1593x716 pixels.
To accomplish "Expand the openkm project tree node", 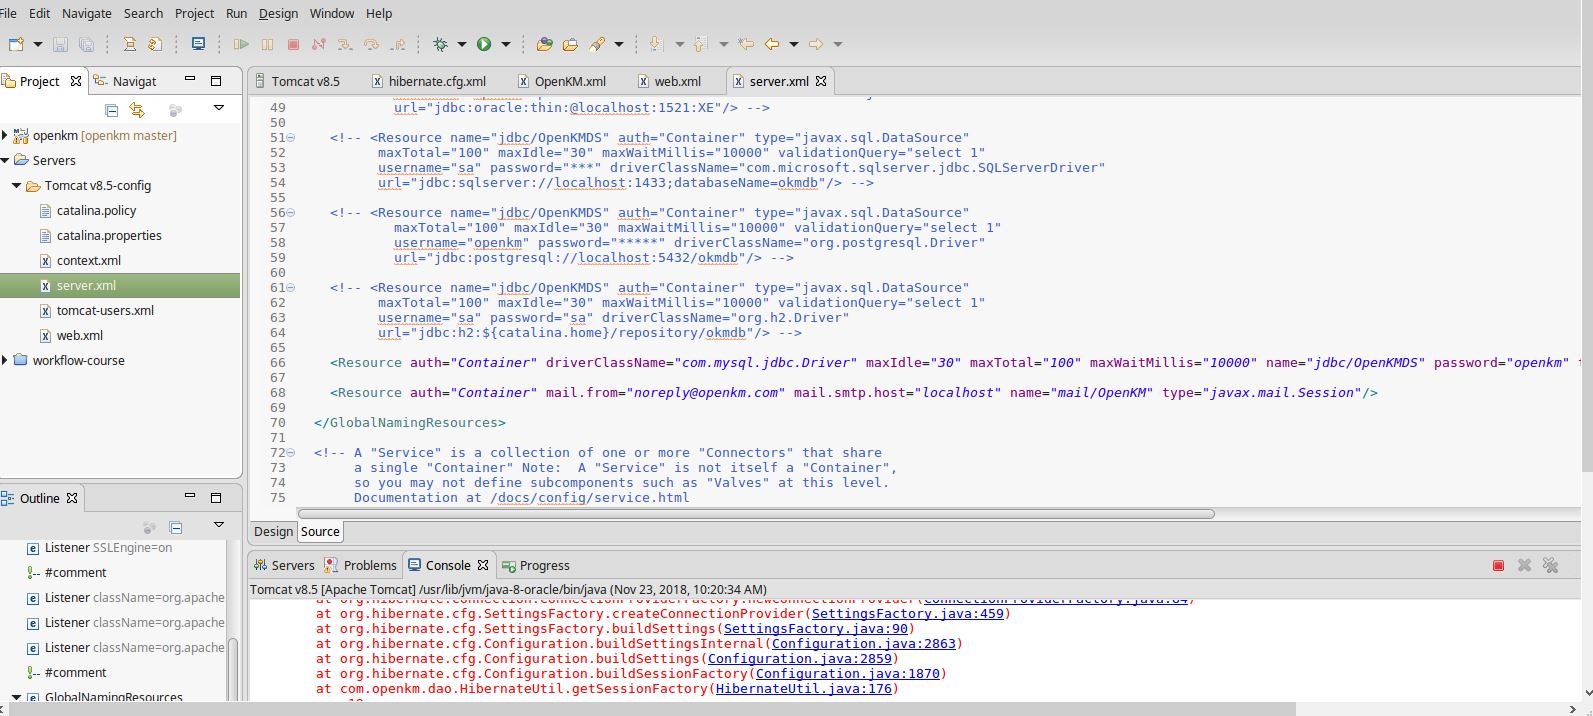I will 6,135.
